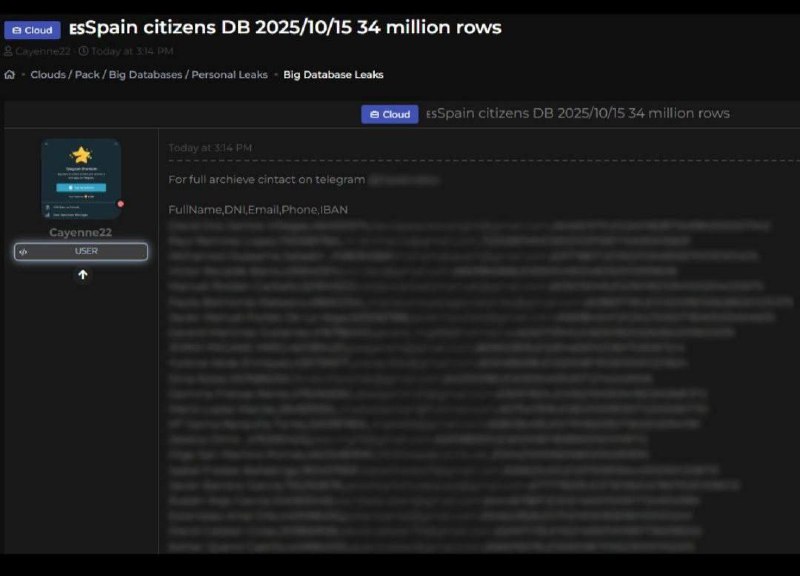Click the code icon inside the USER badge
Viewport: 800px width, 576px height.
click(24, 252)
